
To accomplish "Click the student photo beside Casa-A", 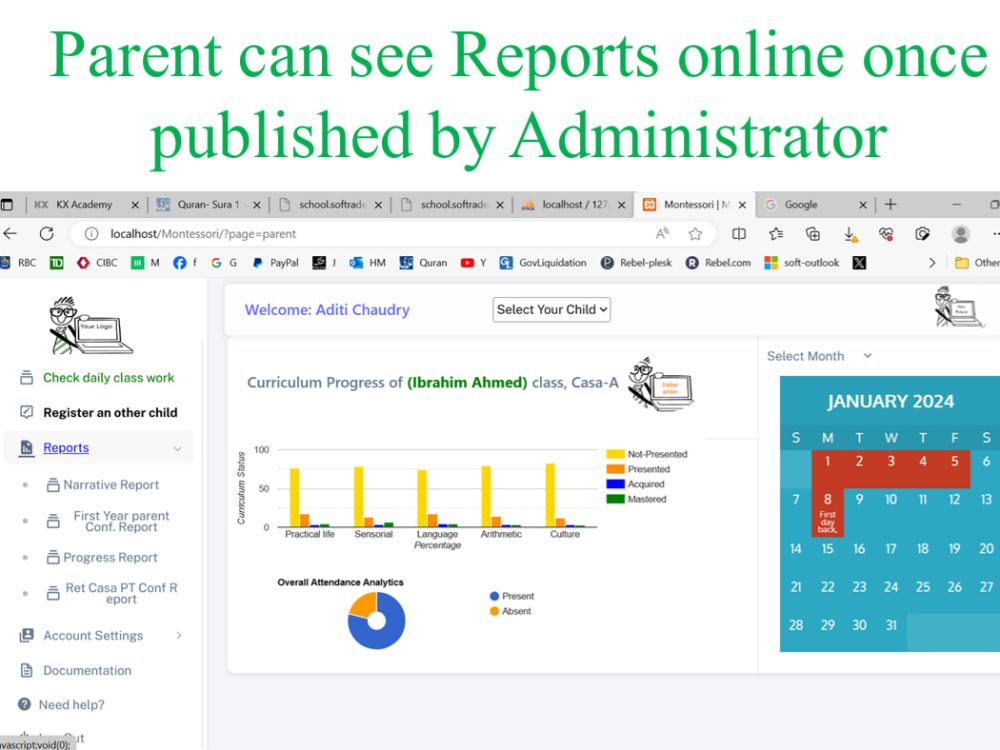I will pos(660,384).
